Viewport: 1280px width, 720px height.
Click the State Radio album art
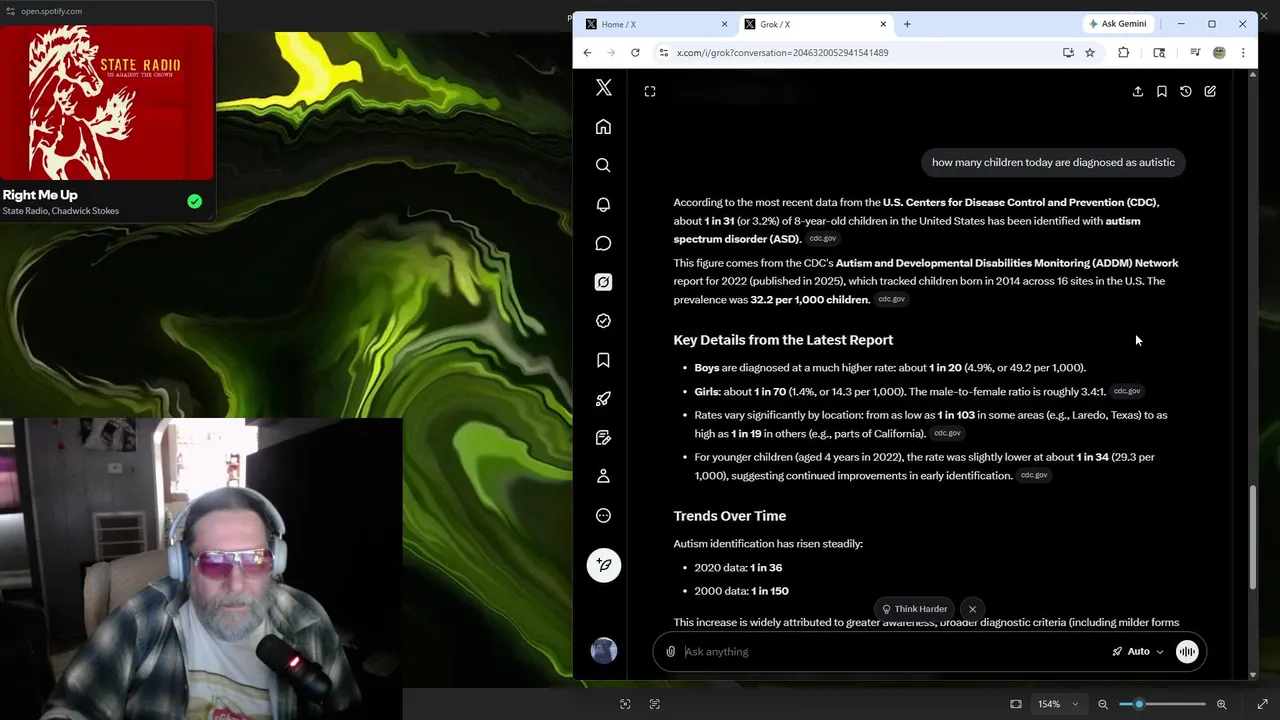pos(107,101)
